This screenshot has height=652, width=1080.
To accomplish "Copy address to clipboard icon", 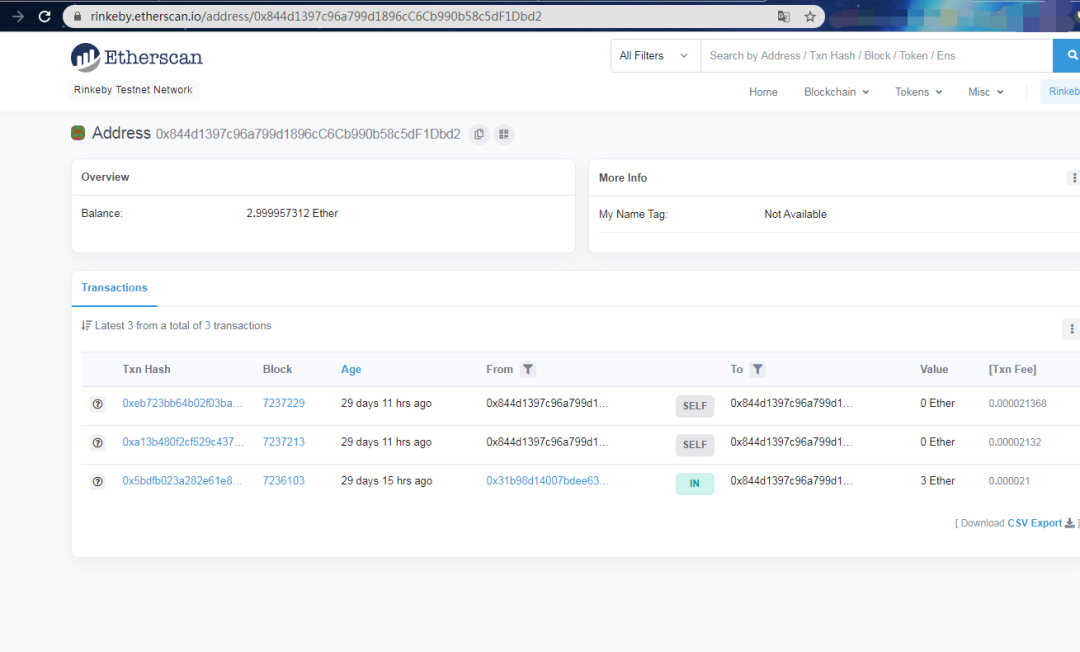I will pyautogui.click(x=479, y=134).
